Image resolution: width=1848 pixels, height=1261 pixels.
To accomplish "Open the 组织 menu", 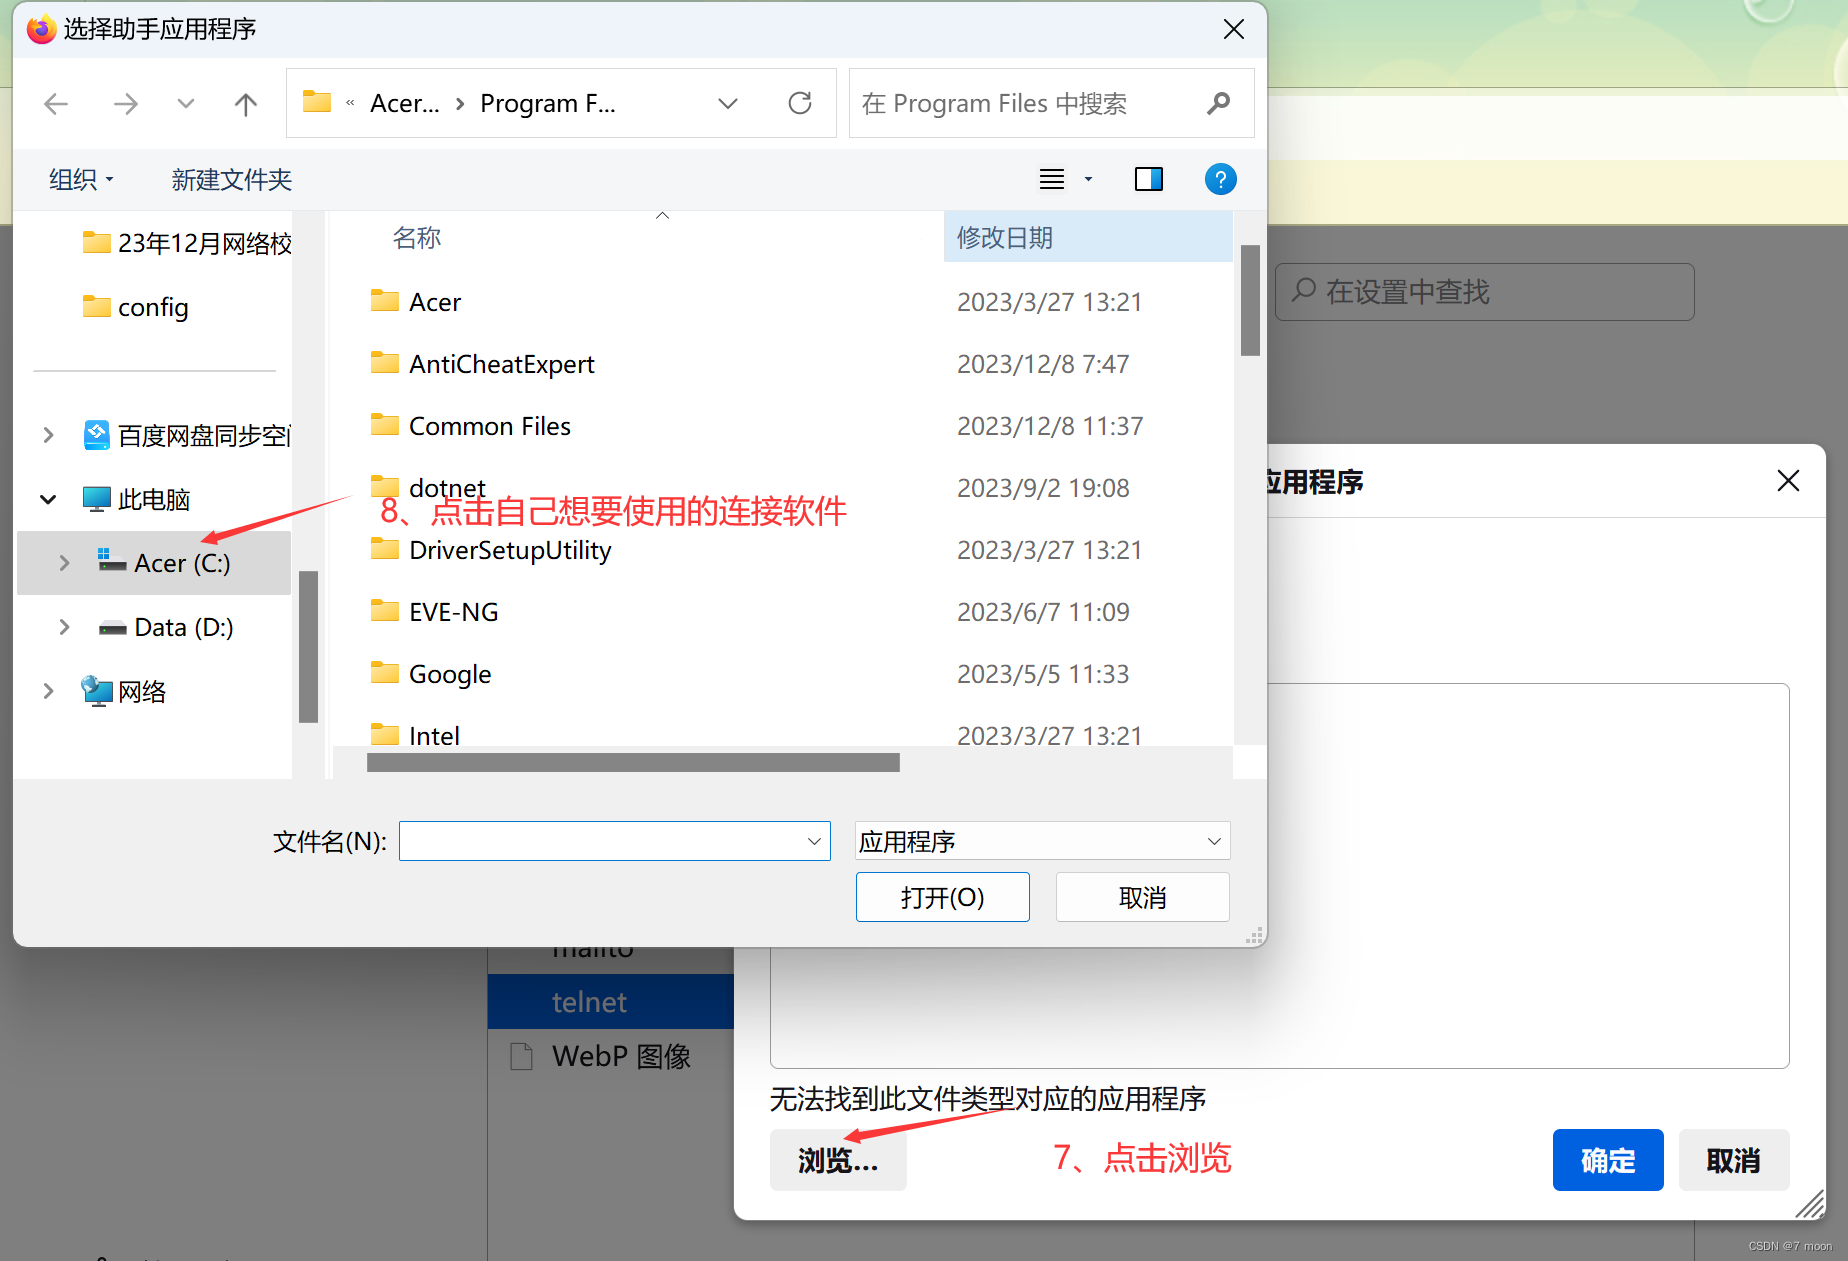I will click(x=81, y=180).
